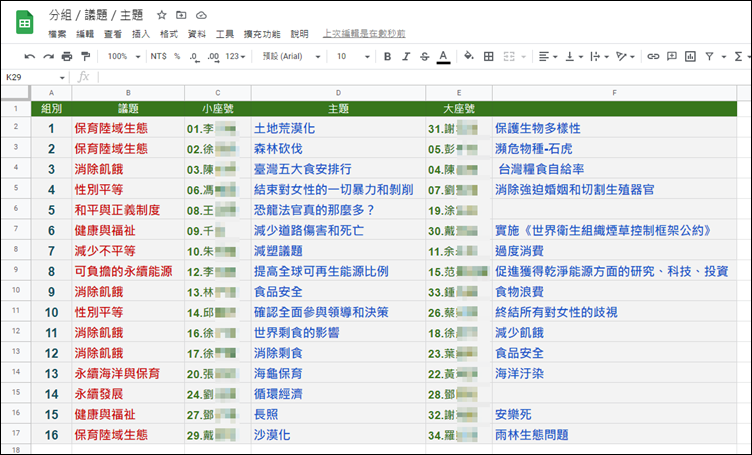Open text rotation dropdown
Image resolution: width=752 pixels, height=455 pixels.
tap(625, 57)
